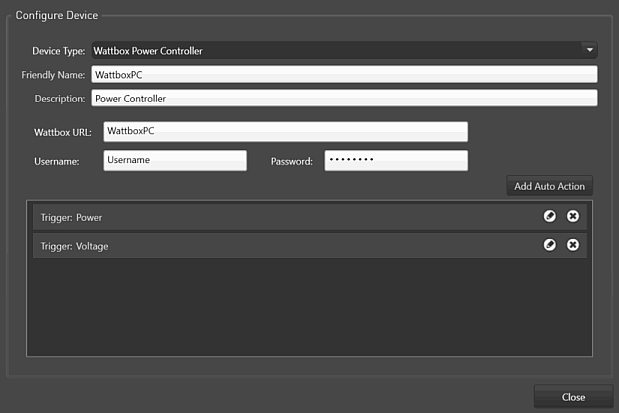Remove the Trigger: Voltage auto action
Screen dimensions: 619x413
pyautogui.click(x=573, y=245)
